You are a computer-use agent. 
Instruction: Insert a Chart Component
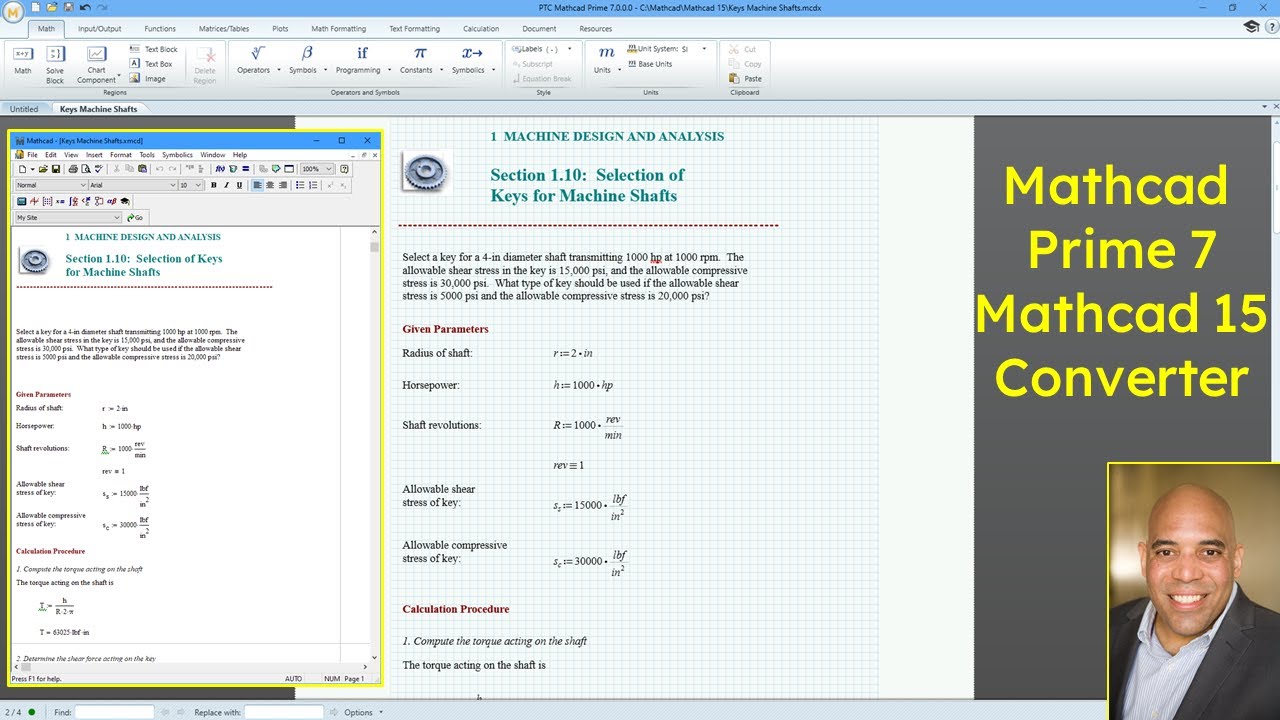coord(97,64)
